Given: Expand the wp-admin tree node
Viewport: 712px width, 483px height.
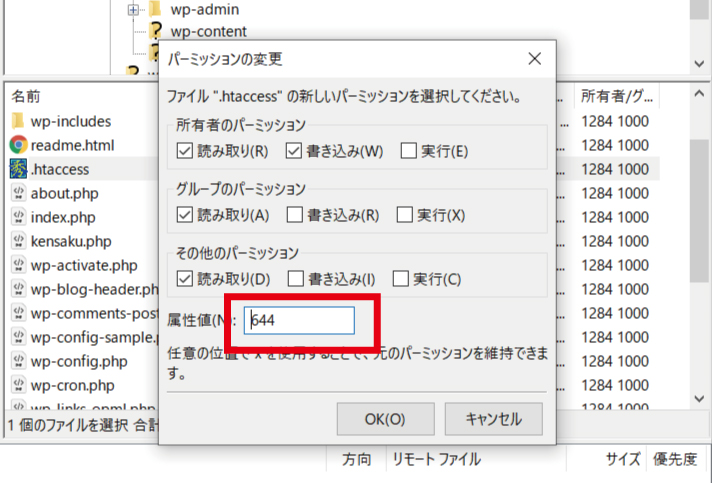Looking at the screenshot, I should point(132,9).
